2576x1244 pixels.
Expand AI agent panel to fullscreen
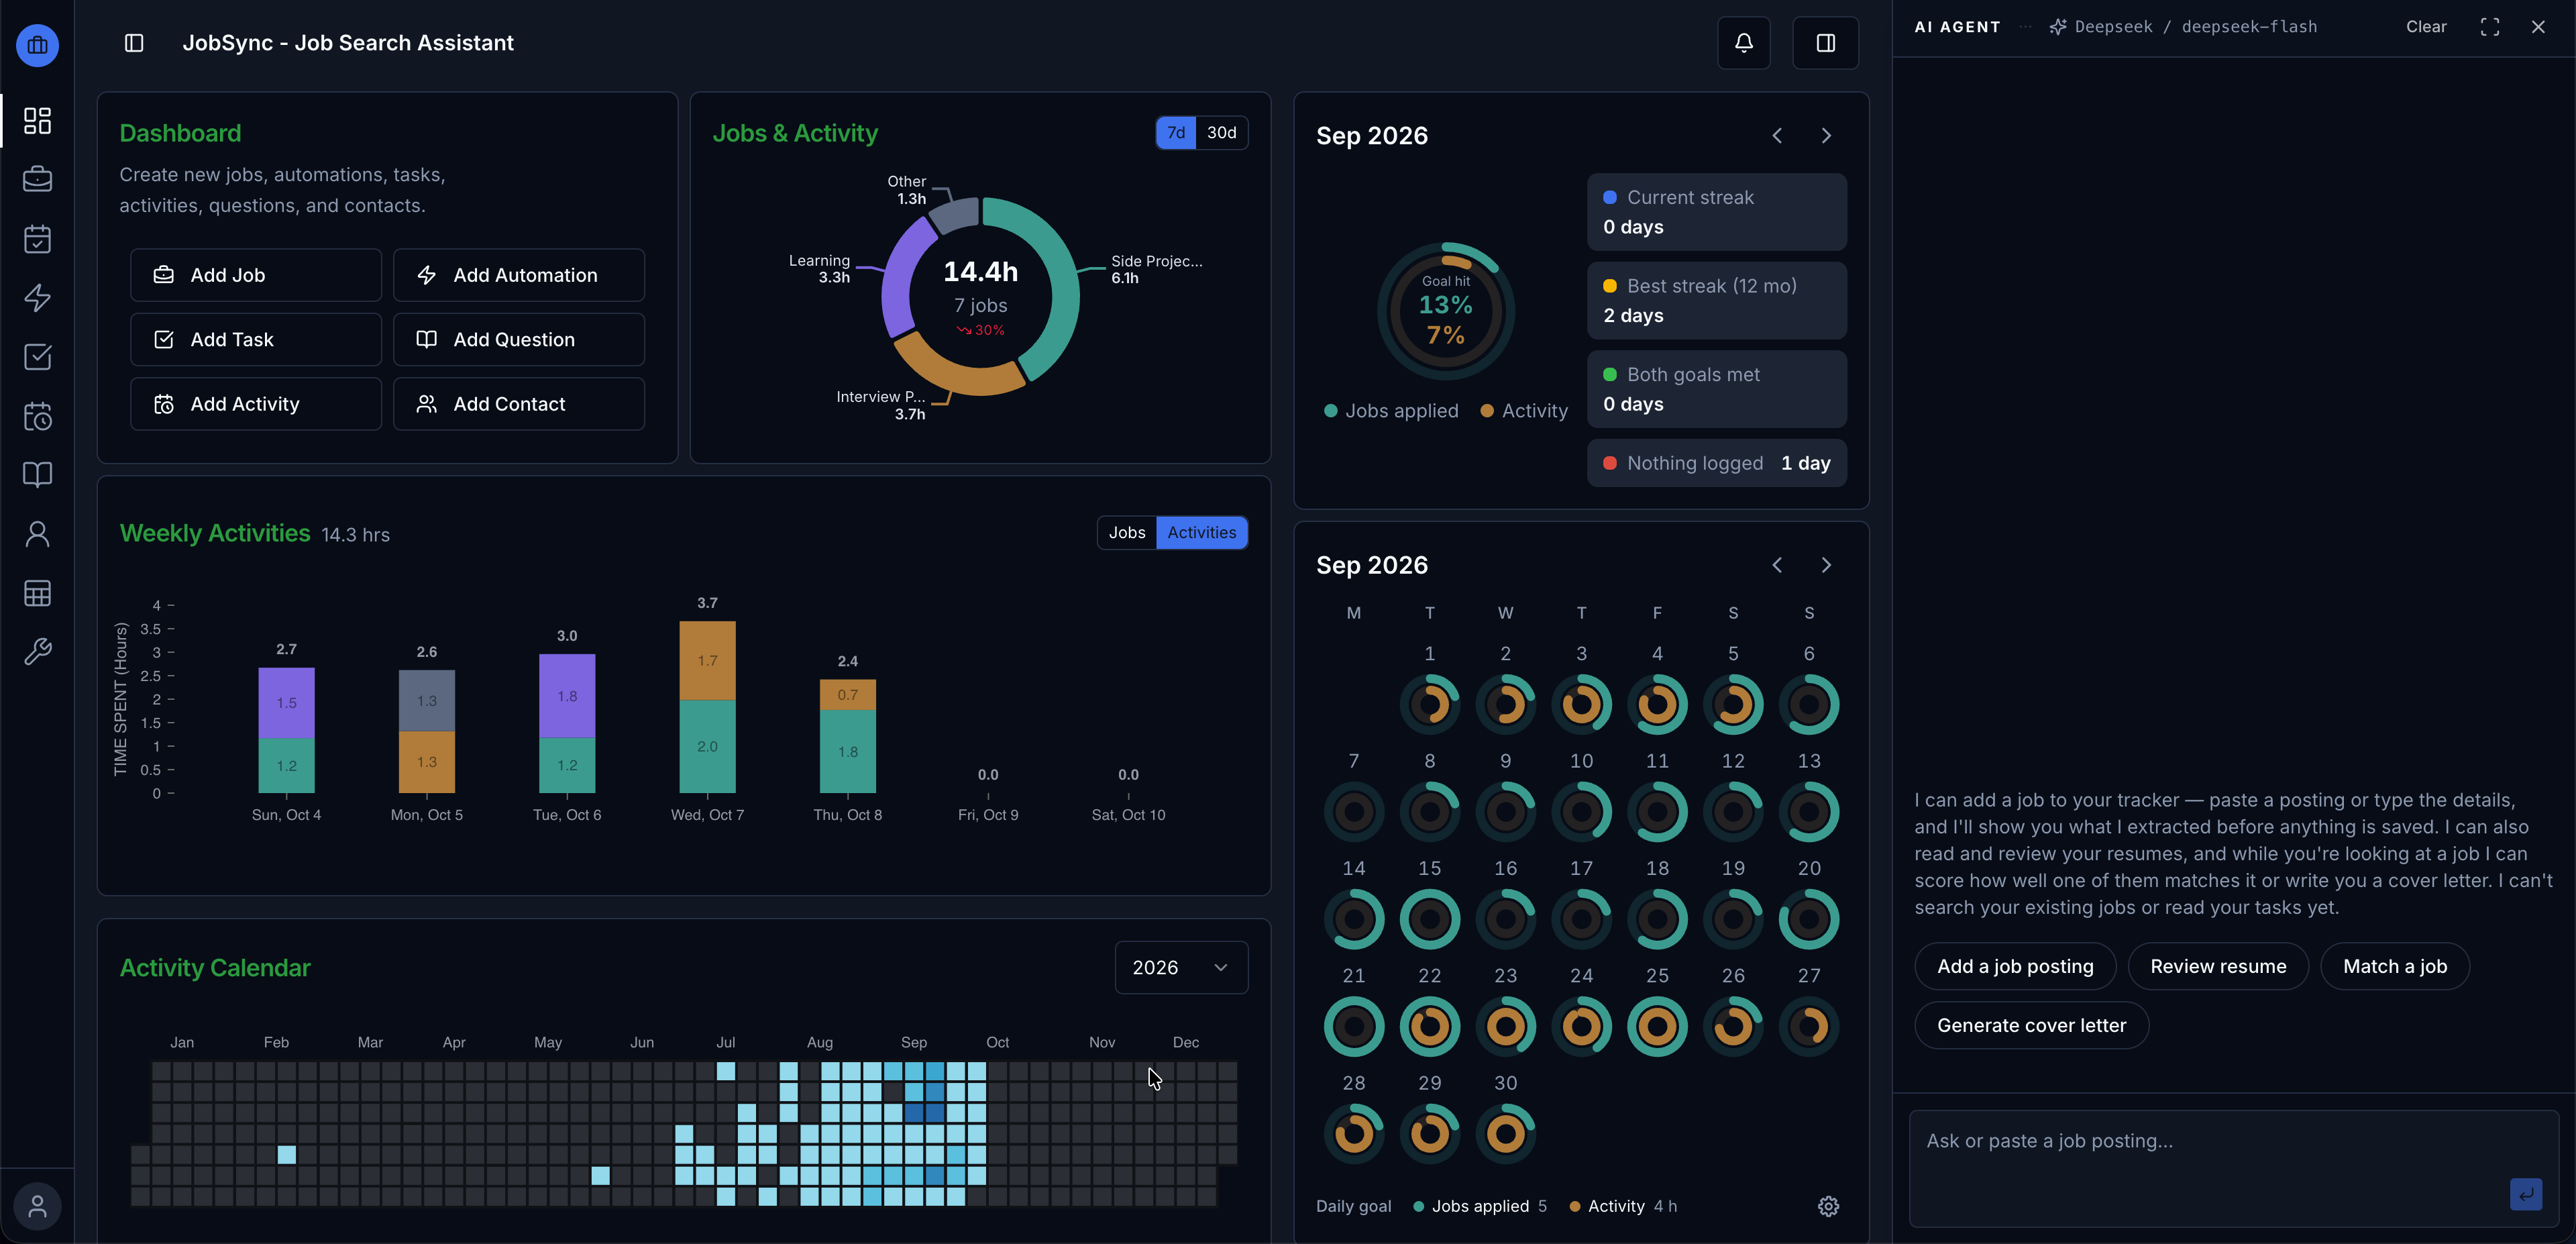(2489, 27)
